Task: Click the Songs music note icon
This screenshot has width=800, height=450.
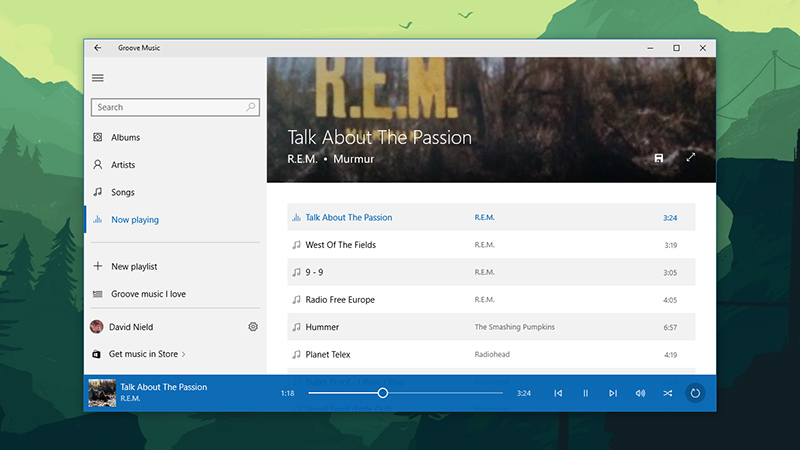Action: click(x=97, y=192)
